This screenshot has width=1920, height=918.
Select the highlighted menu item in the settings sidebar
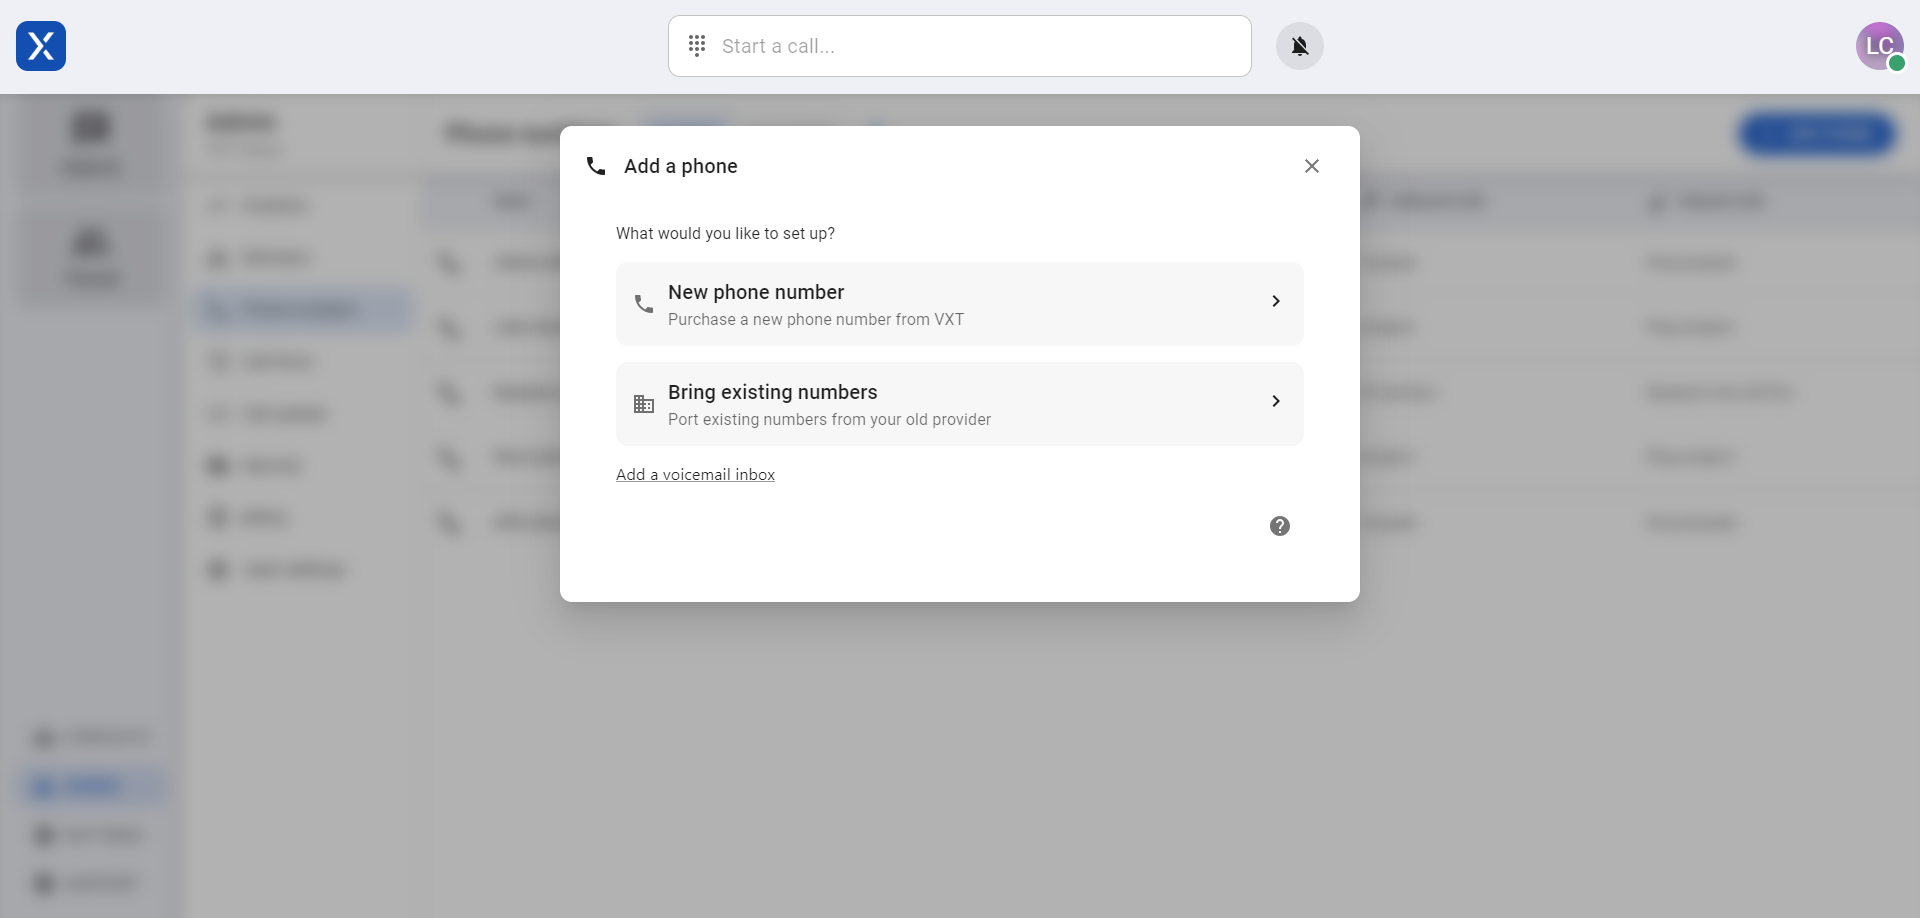(x=302, y=310)
